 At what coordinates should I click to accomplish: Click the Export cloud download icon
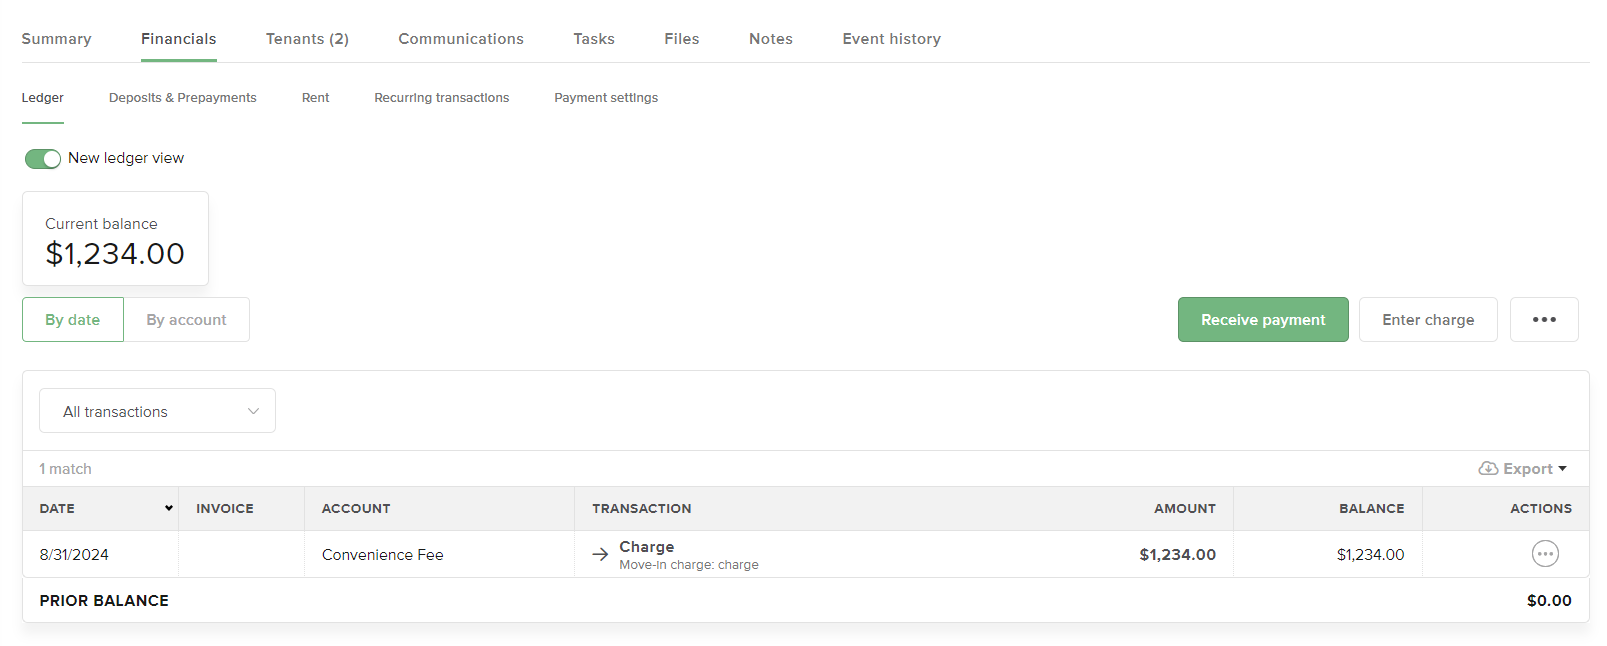point(1488,469)
